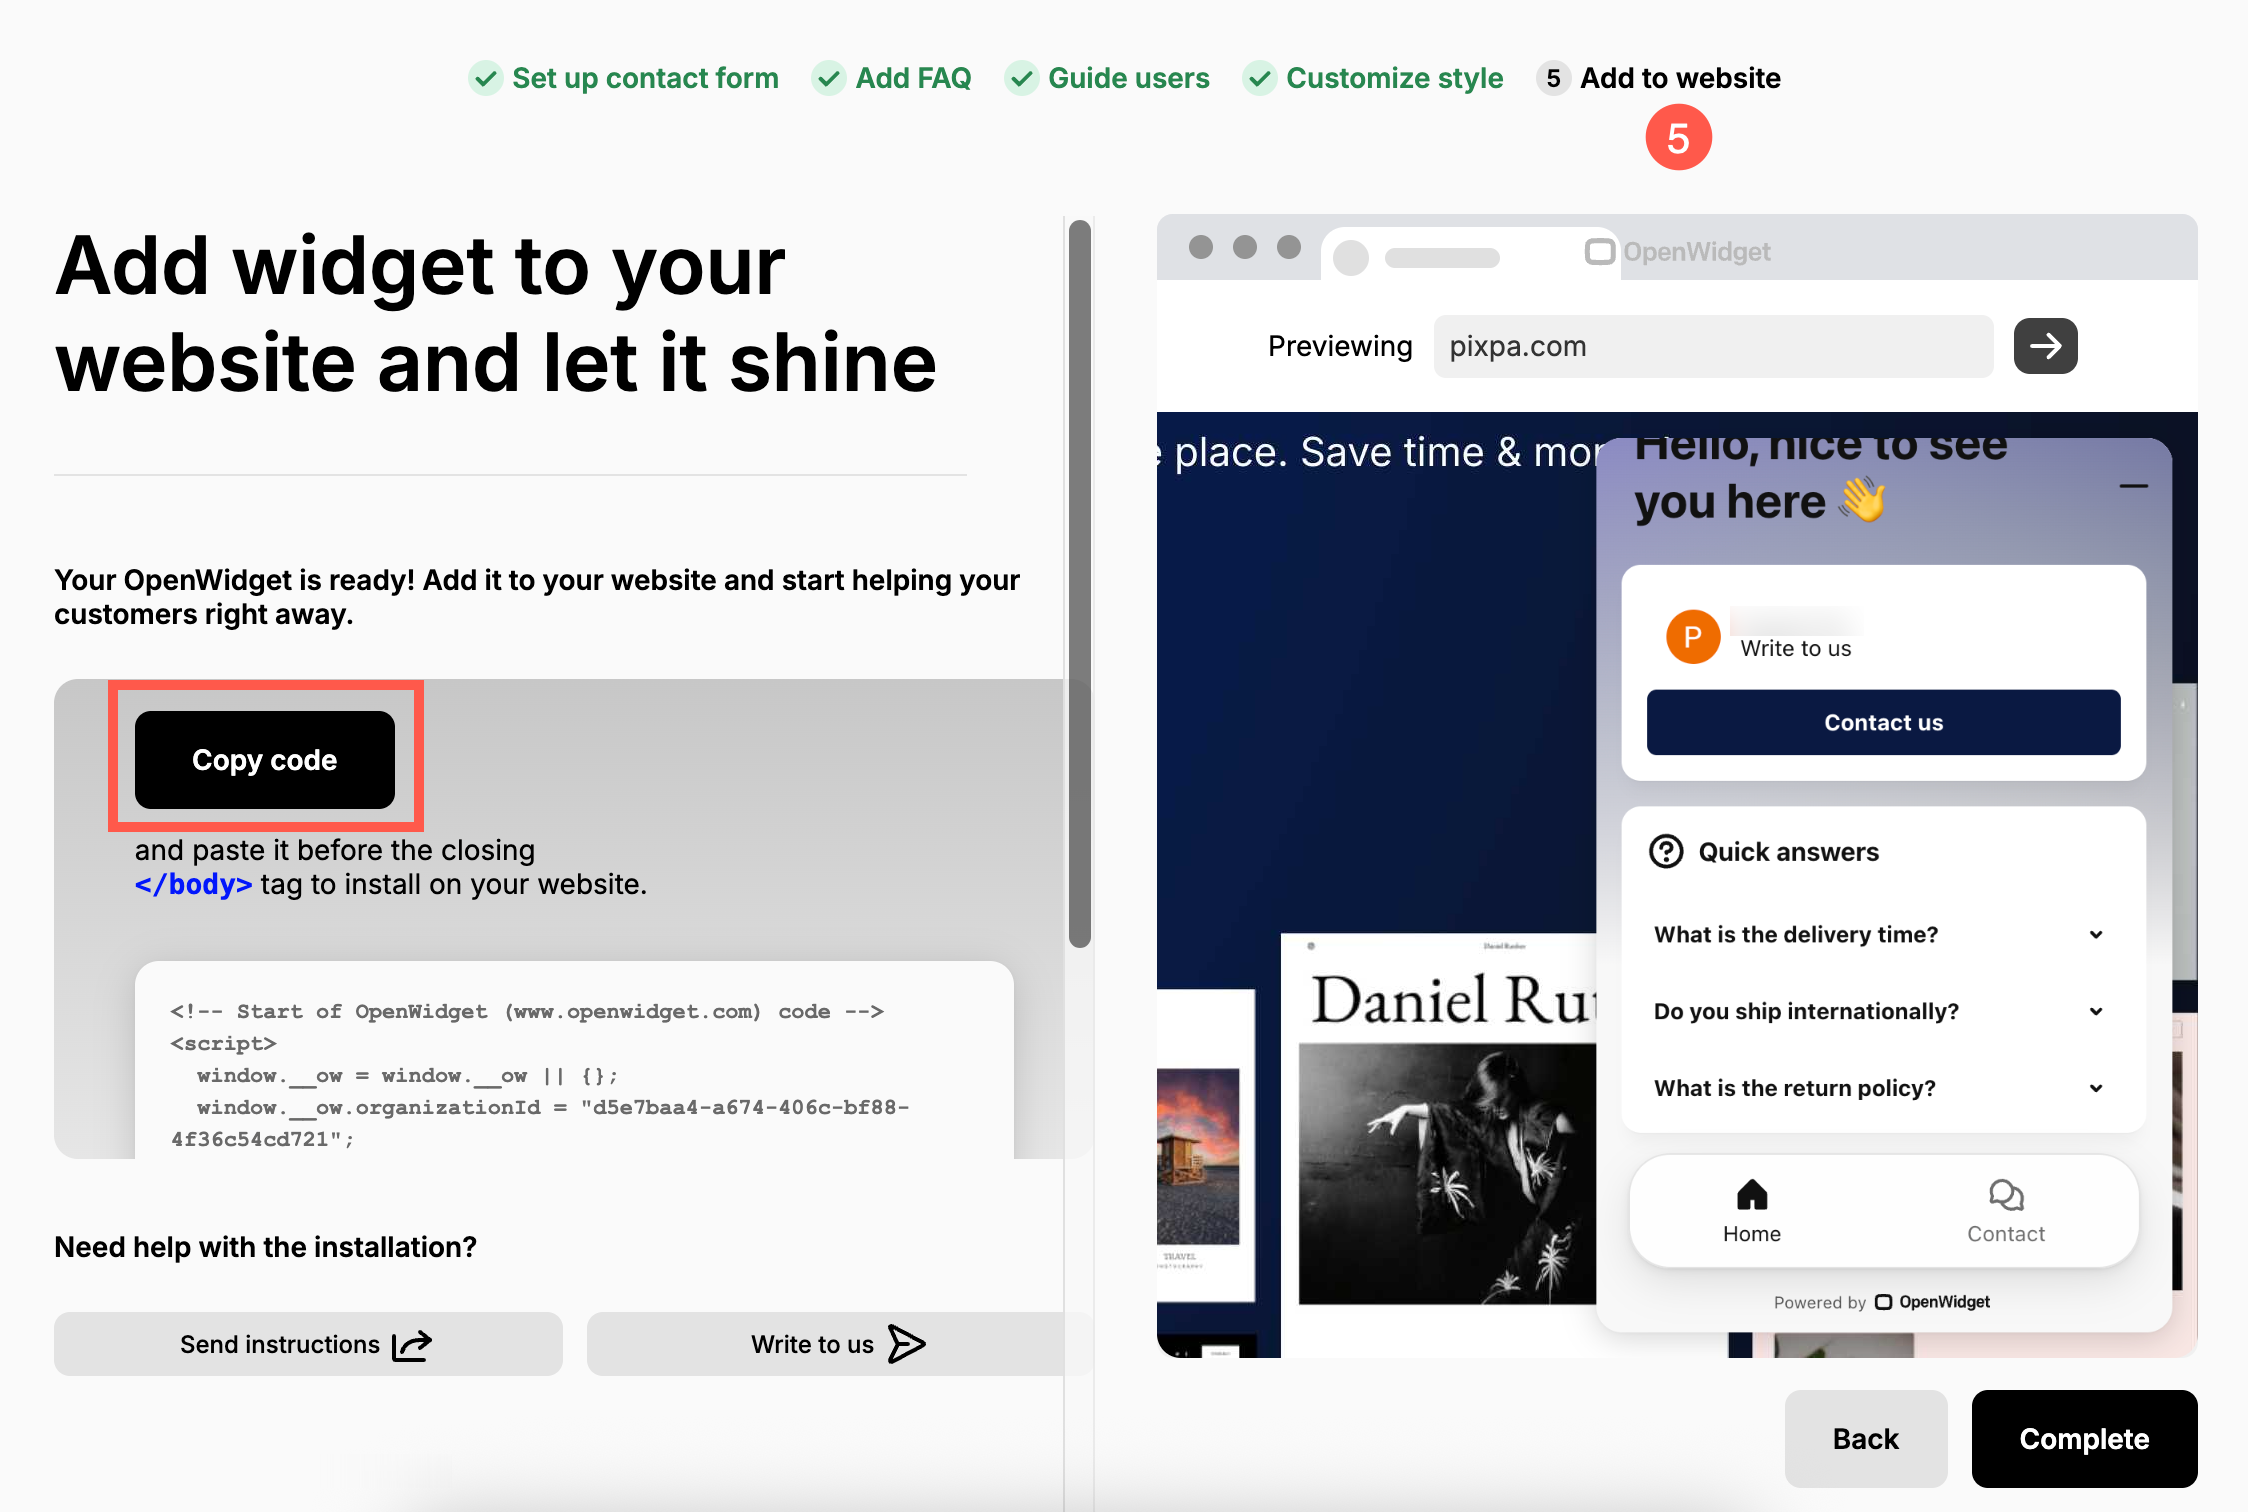The width and height of the screenshot is (2248, 1512).
Task: Click the orange P avatar
Action: pyautogui.click(x=1693, y=636)
